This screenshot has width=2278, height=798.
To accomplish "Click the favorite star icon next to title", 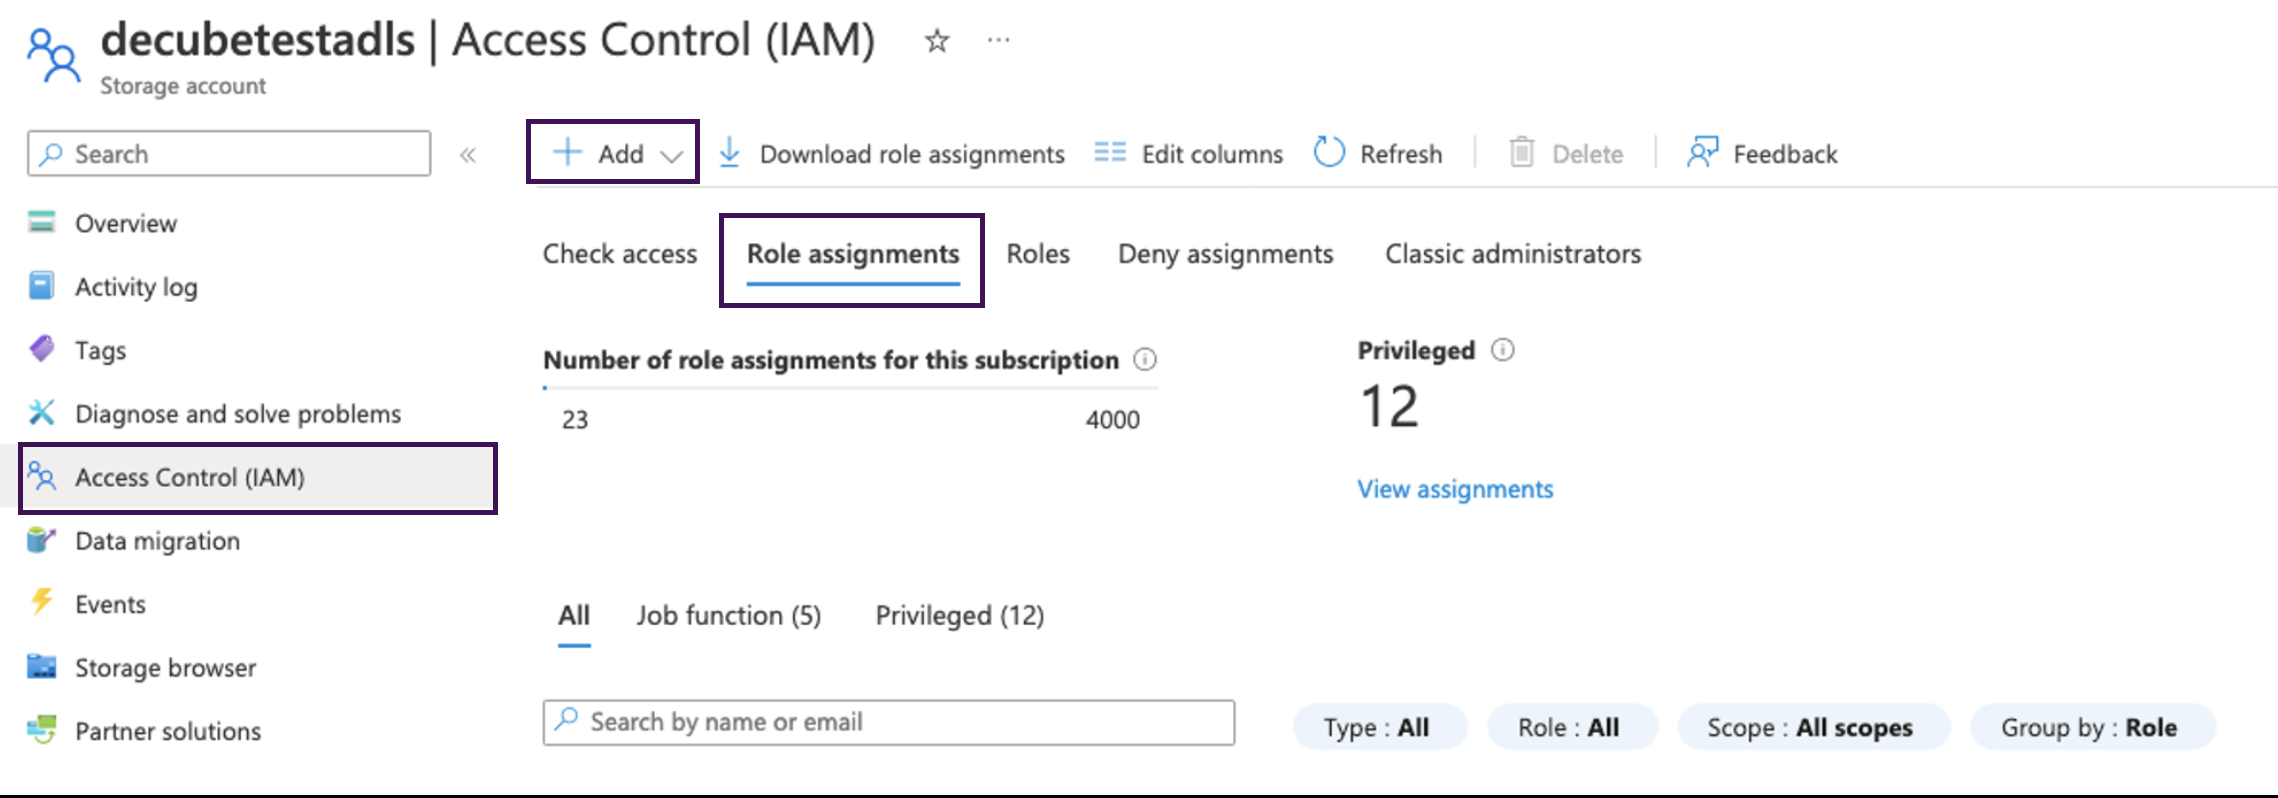I will [x=936, y=41].
